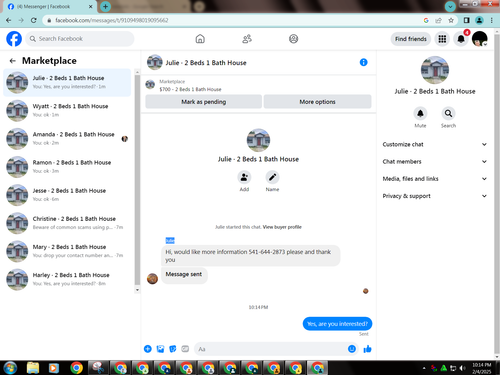The width and height of the screenshot is (500, 375).
Task: Open the $700 - 2 Beds 1 Bath House listing
Action: click(190, 89)
